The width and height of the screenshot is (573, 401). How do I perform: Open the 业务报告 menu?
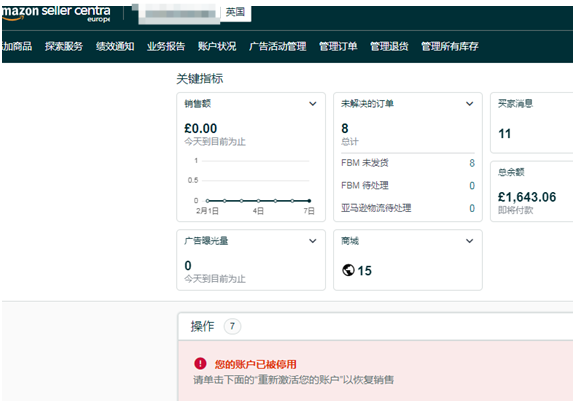point(166,46)
